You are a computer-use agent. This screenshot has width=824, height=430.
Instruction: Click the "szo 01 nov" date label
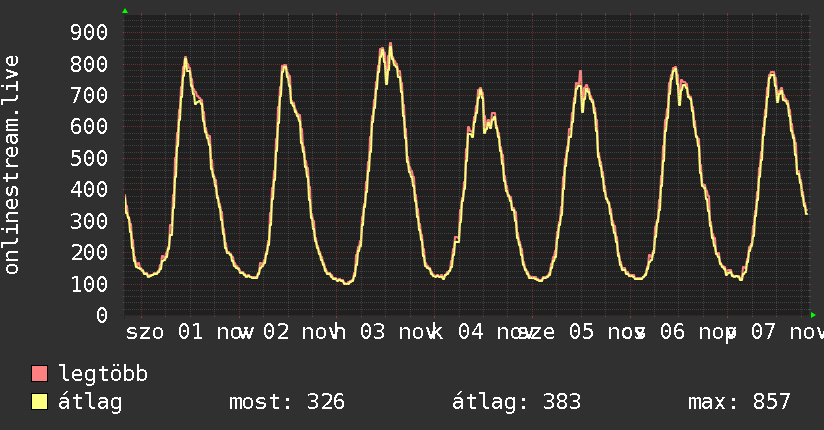pos(190,332)
